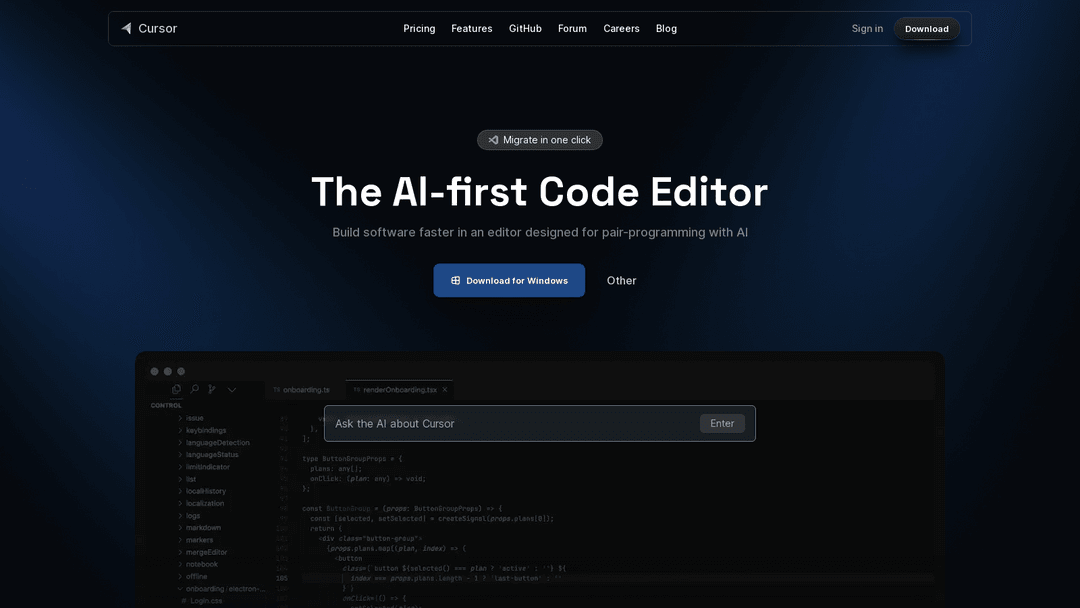Click the Cursor logo arrow icon
Image resolution: width=1080 pixels, height=608 pixels.
127,28
